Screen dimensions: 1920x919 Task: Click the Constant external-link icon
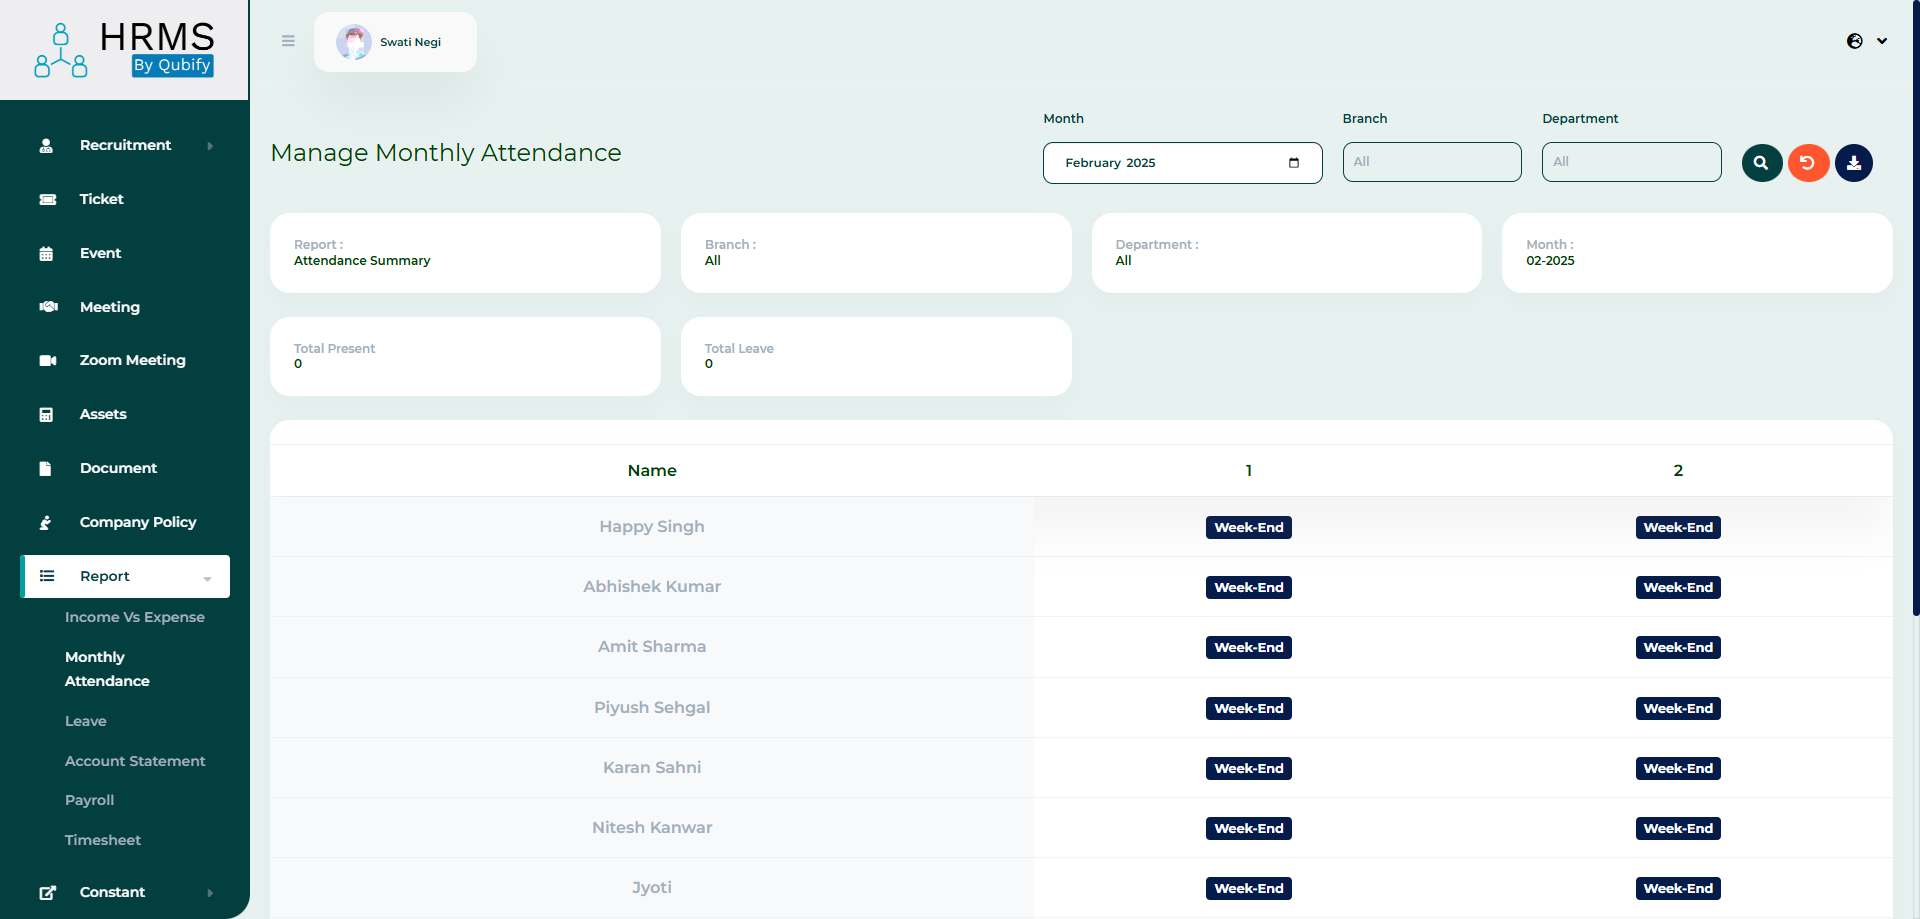click(x=47, y=893)
